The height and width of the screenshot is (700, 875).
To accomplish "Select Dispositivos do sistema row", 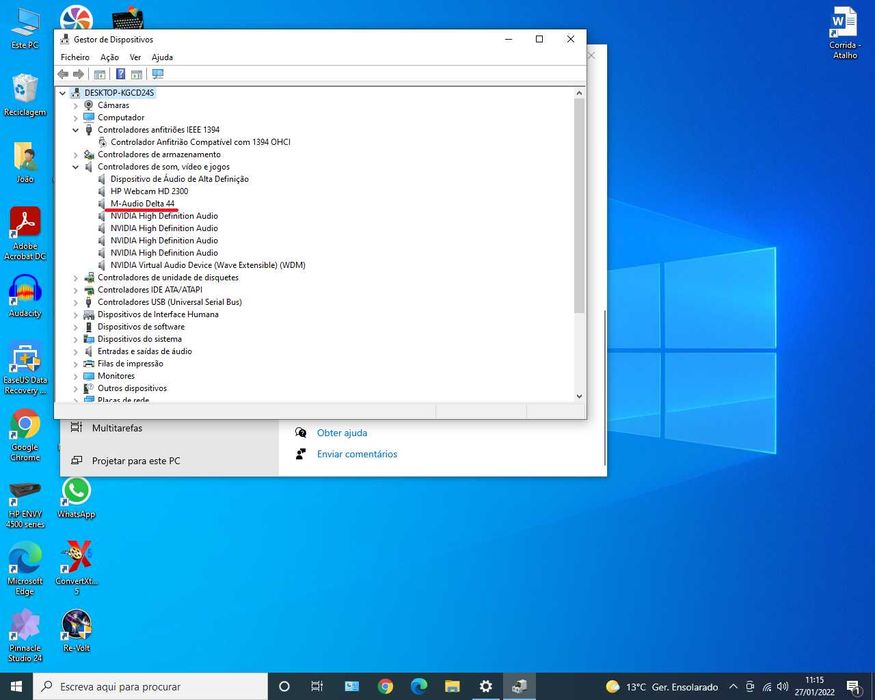I will tap(140, 339).
